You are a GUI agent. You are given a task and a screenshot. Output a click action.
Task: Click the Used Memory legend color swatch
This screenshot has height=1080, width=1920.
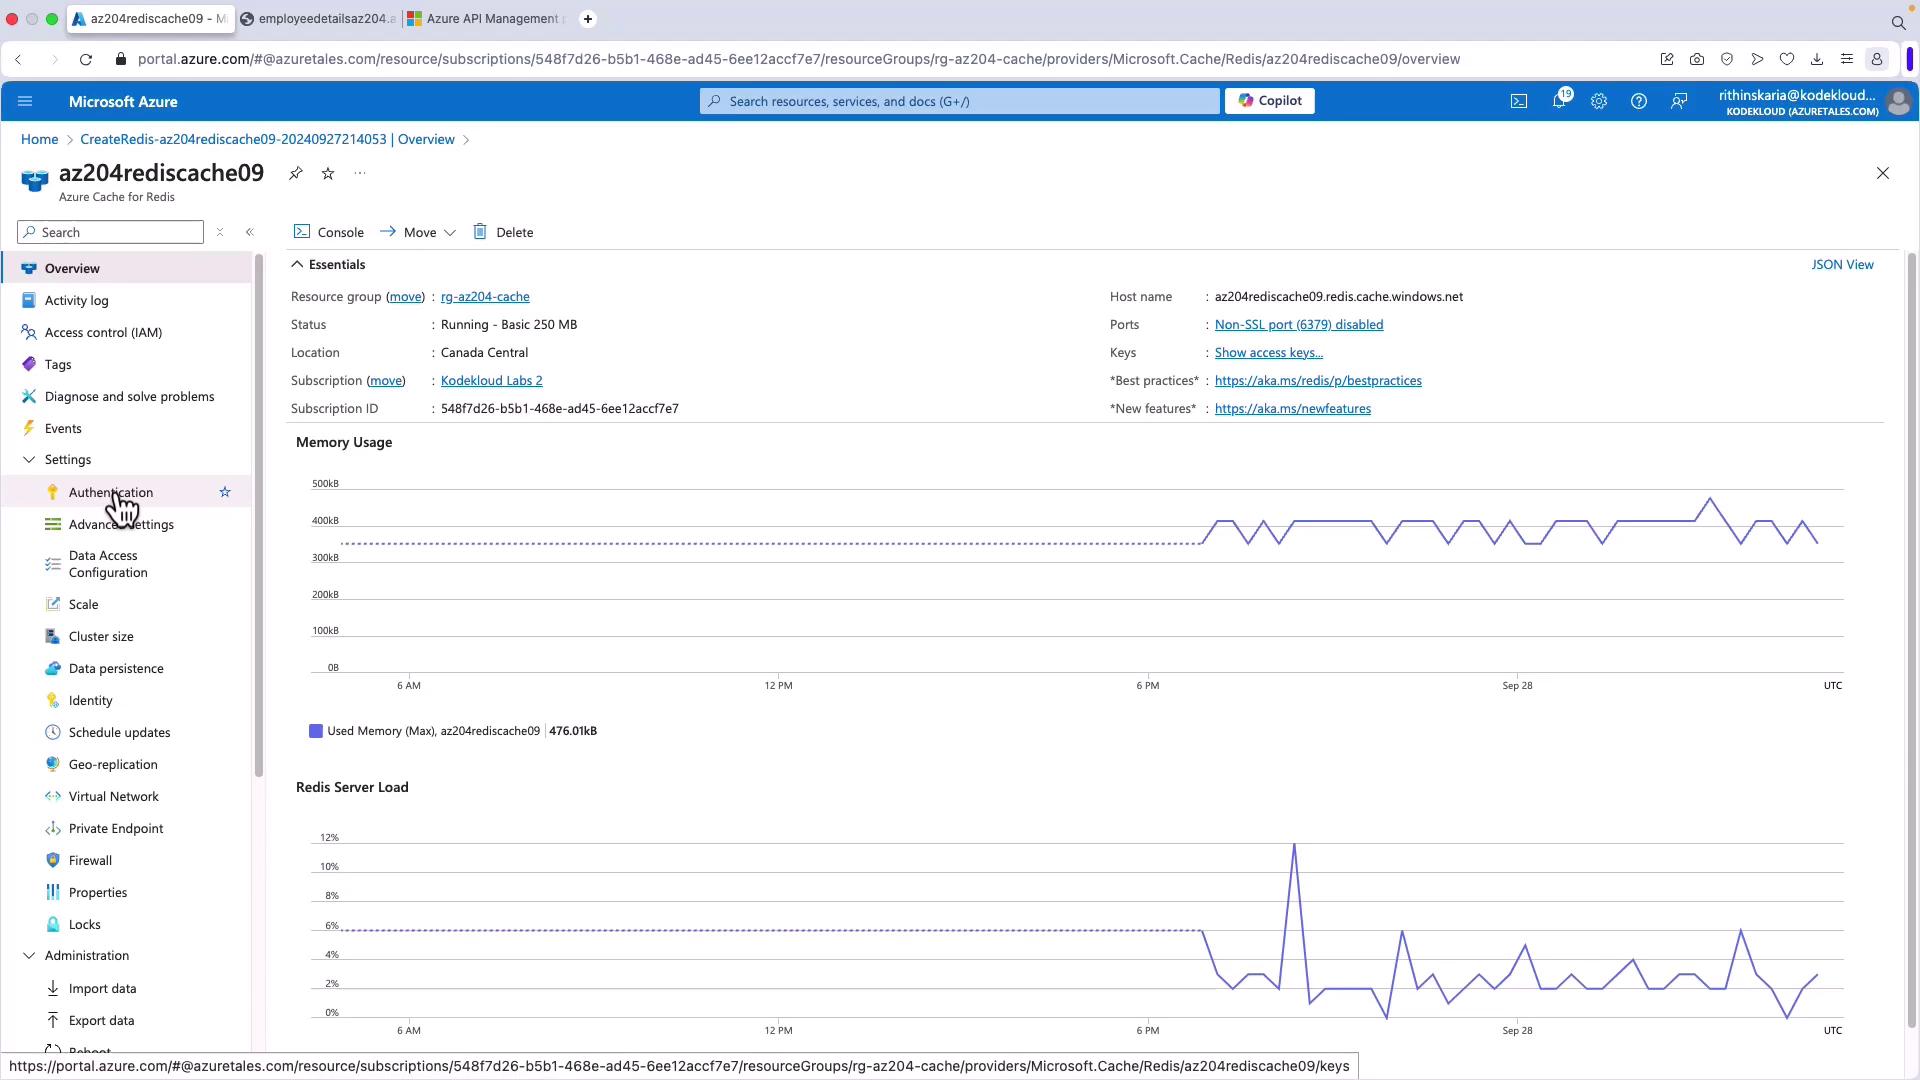tap(316, 731)
